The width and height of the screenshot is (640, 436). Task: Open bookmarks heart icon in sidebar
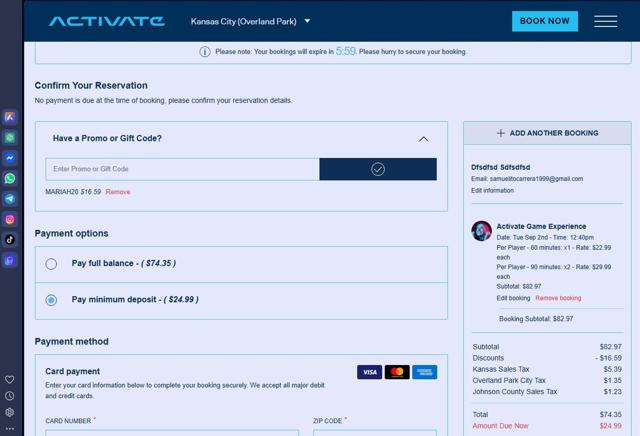(10, 379)
